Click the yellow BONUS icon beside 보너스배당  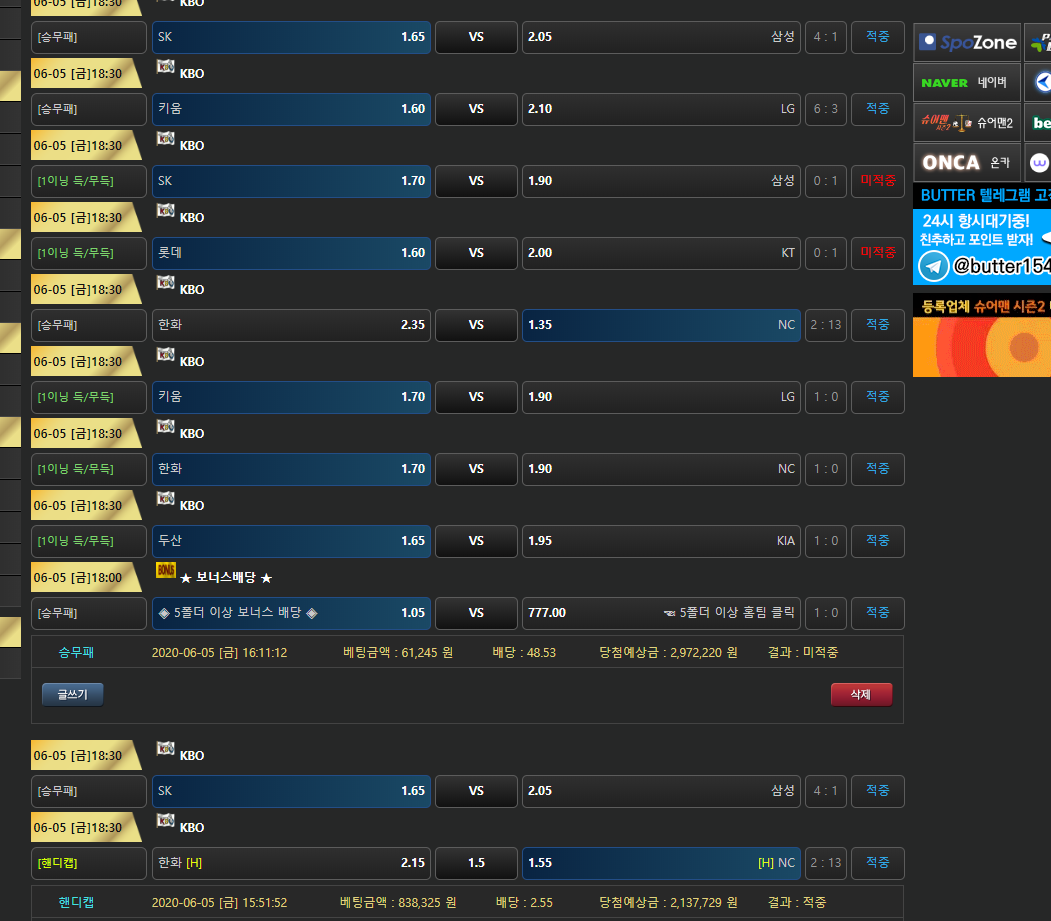166,570
